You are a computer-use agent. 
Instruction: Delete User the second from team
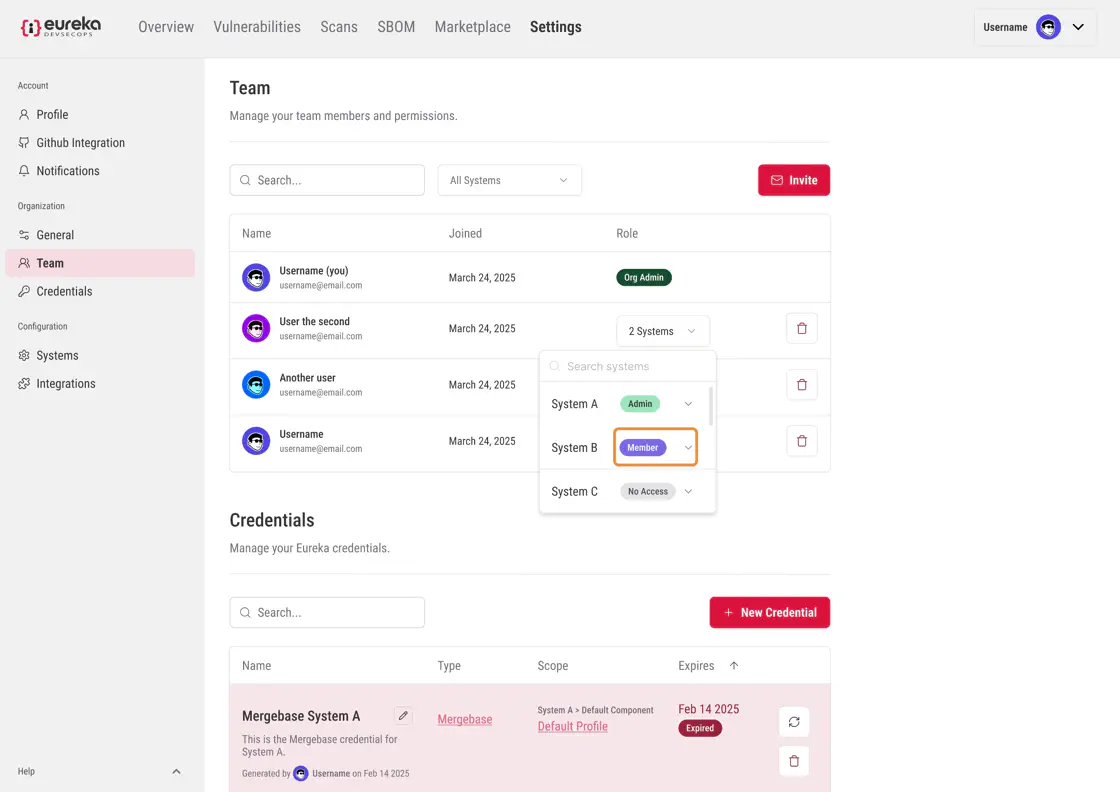coord(801,329)
